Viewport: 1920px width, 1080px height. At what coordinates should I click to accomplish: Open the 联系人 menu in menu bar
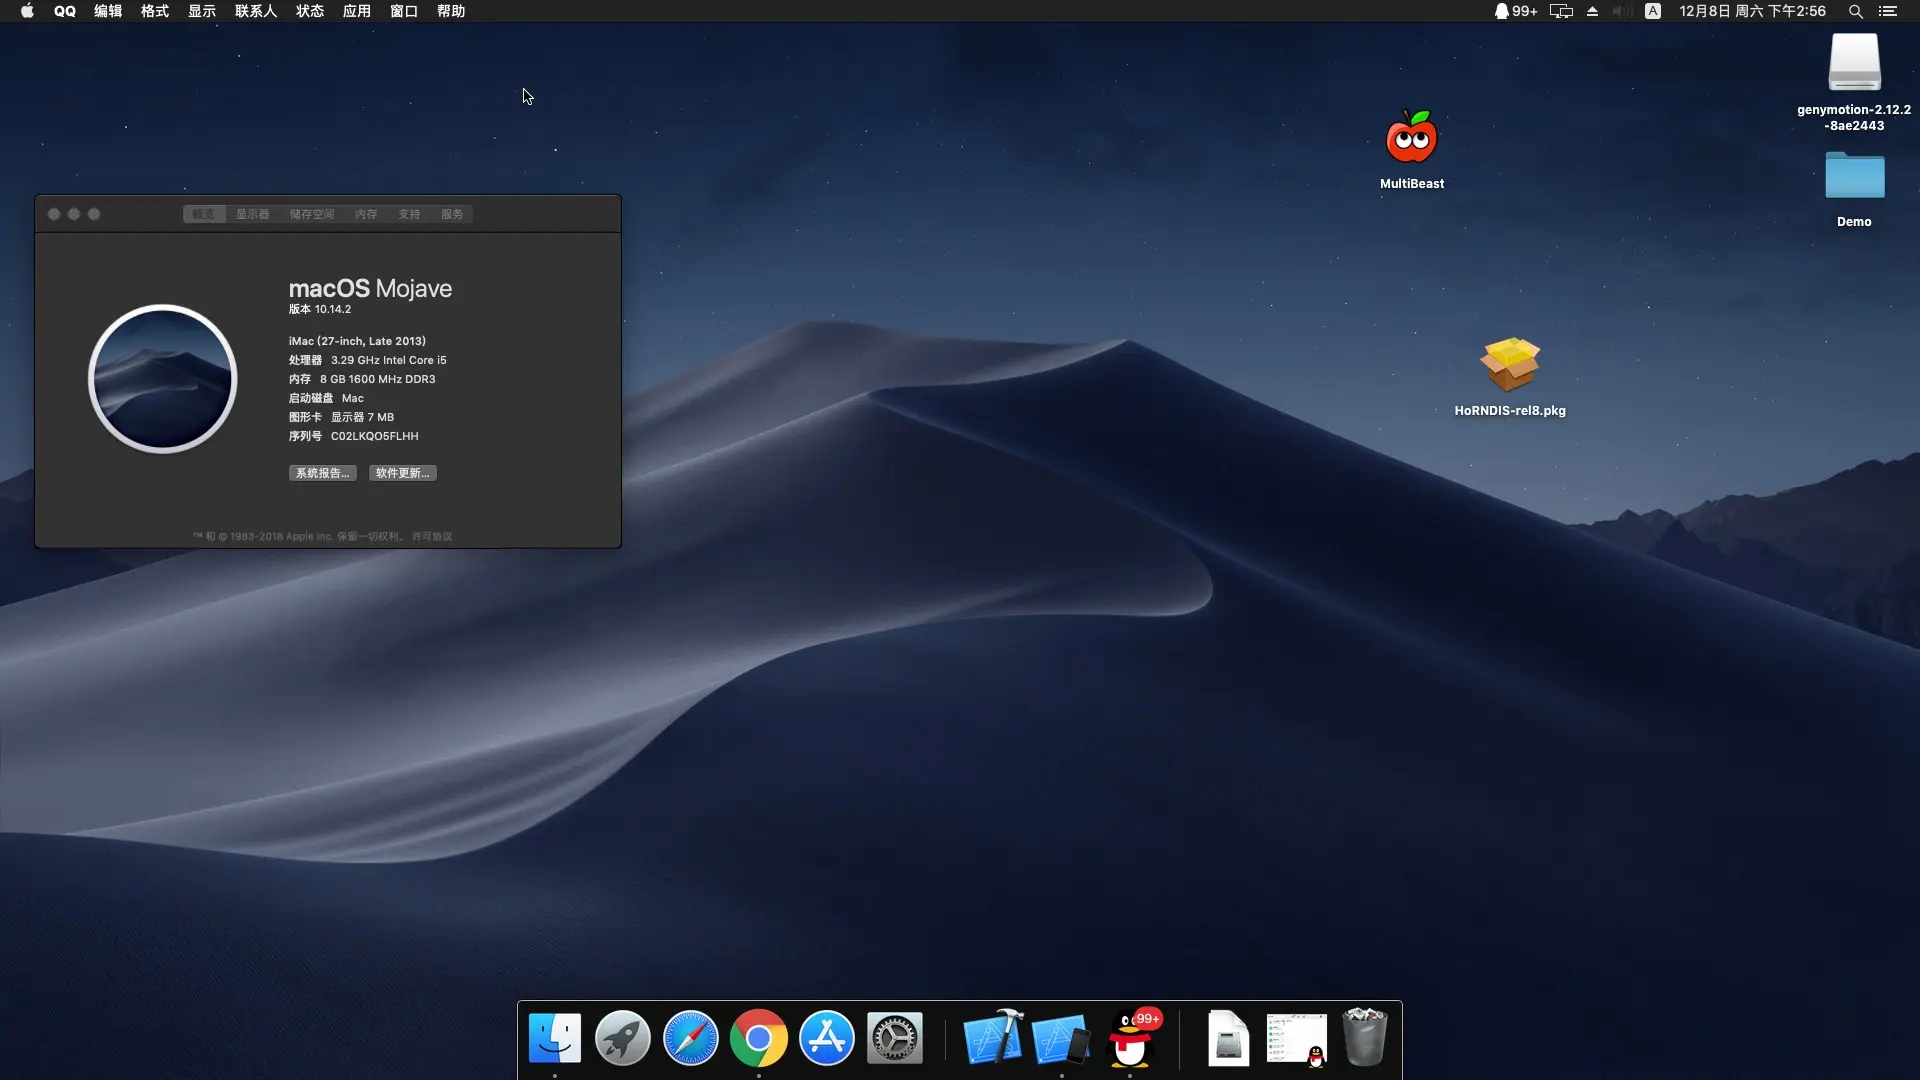(x=255, y=11)
